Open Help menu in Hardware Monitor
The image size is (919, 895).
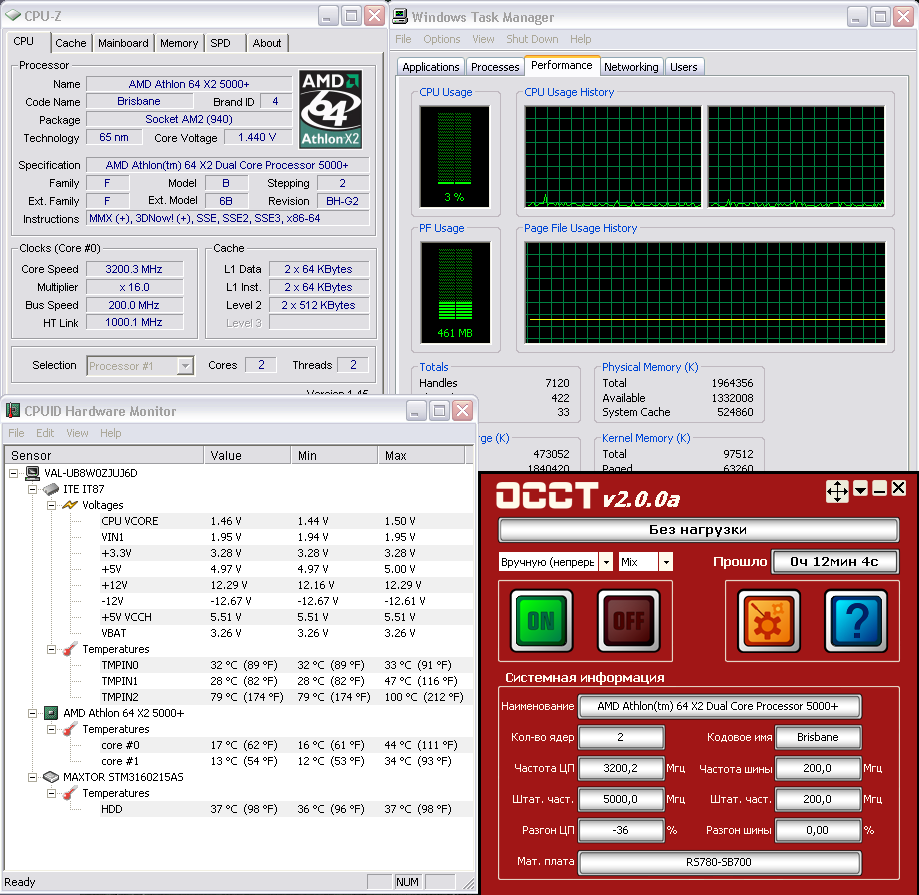(110, 433)
